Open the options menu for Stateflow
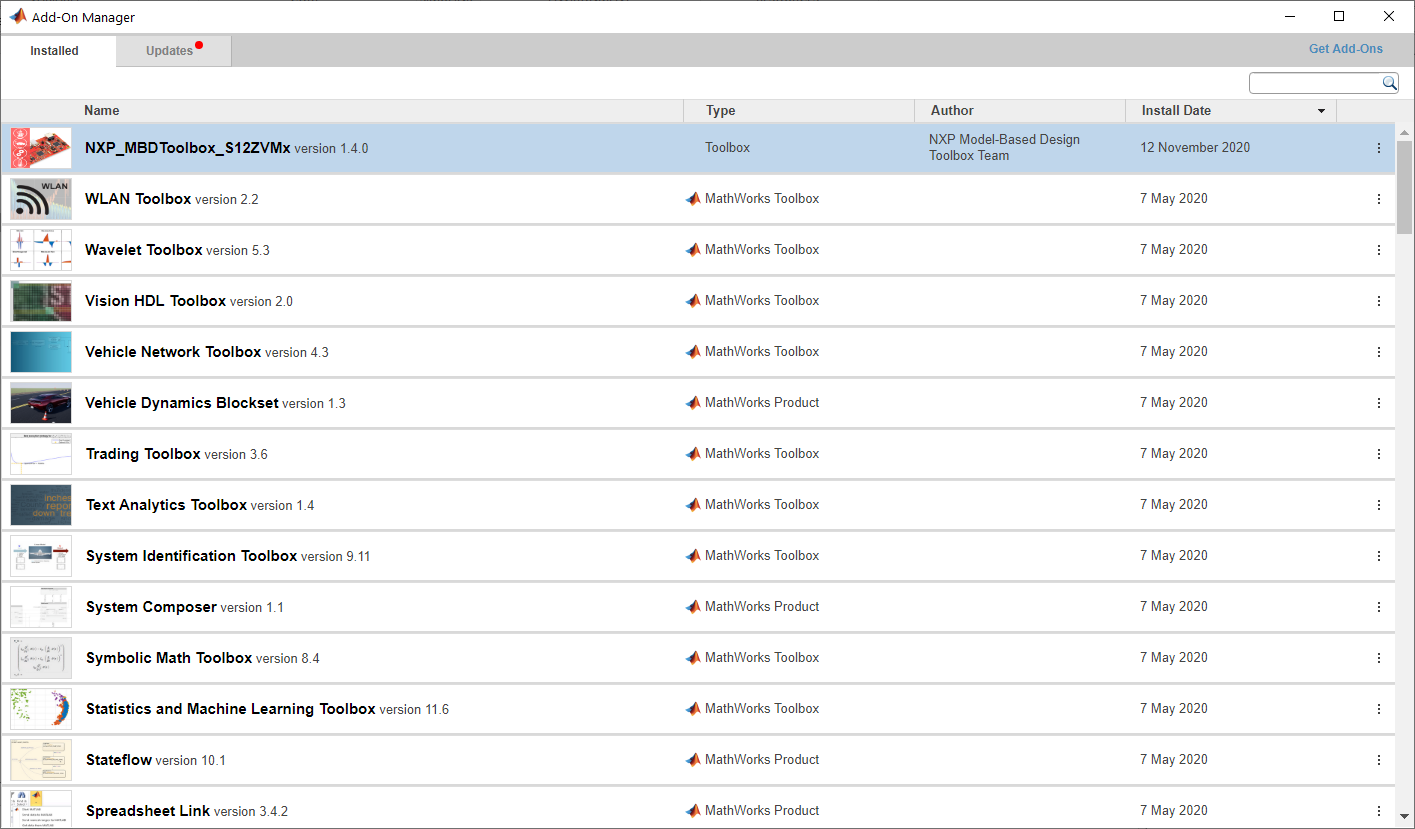The height and width of the screenshot is (829, 1415). [1379, 759]
